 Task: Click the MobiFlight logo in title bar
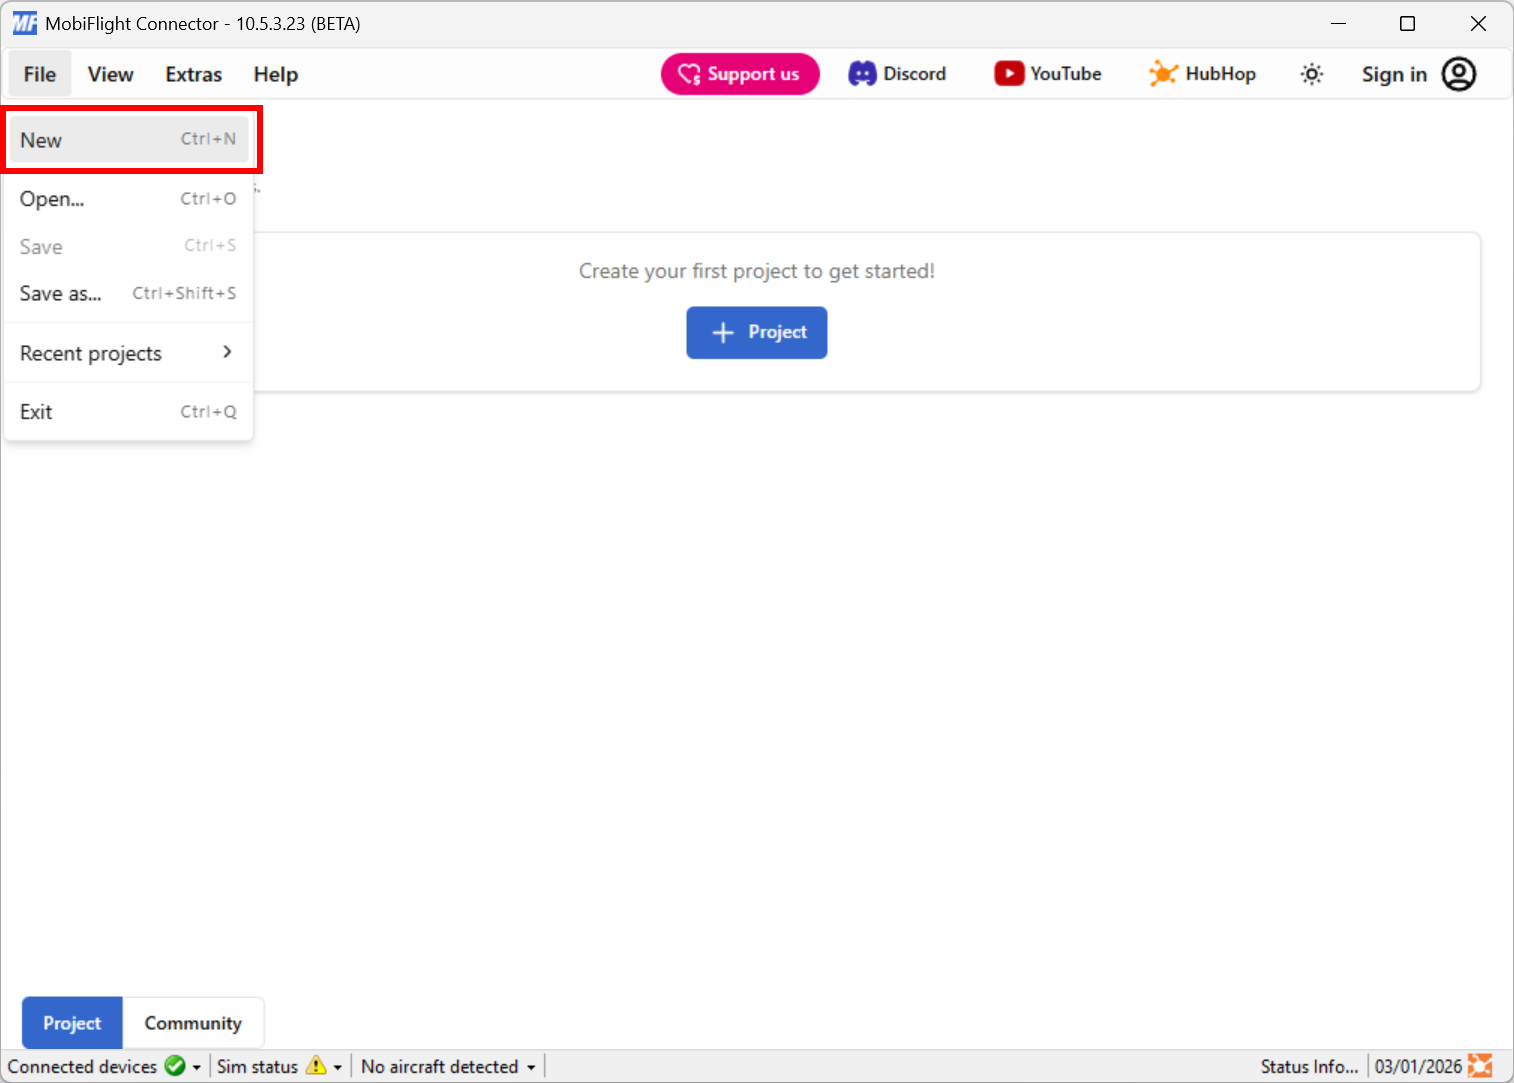point(24,22)
